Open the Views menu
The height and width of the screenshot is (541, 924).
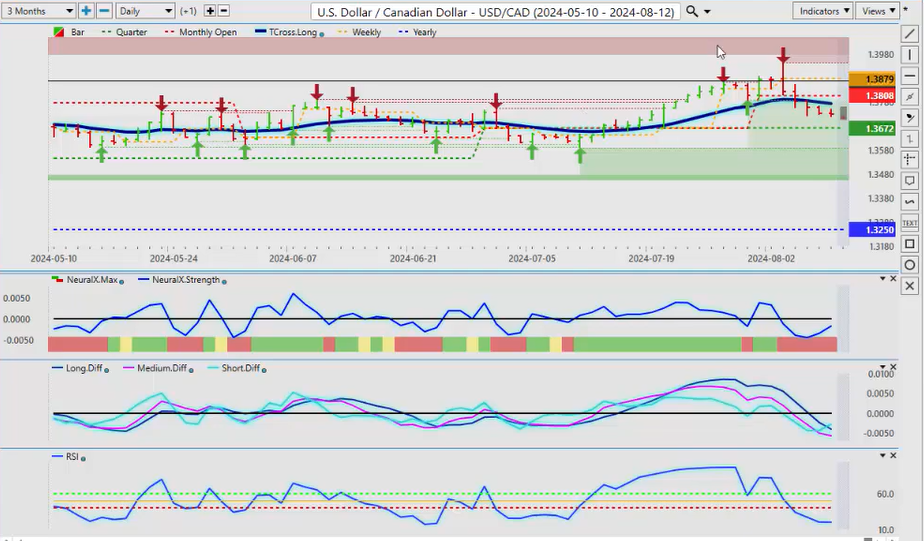pyautogui.click(x=877, y=11)
